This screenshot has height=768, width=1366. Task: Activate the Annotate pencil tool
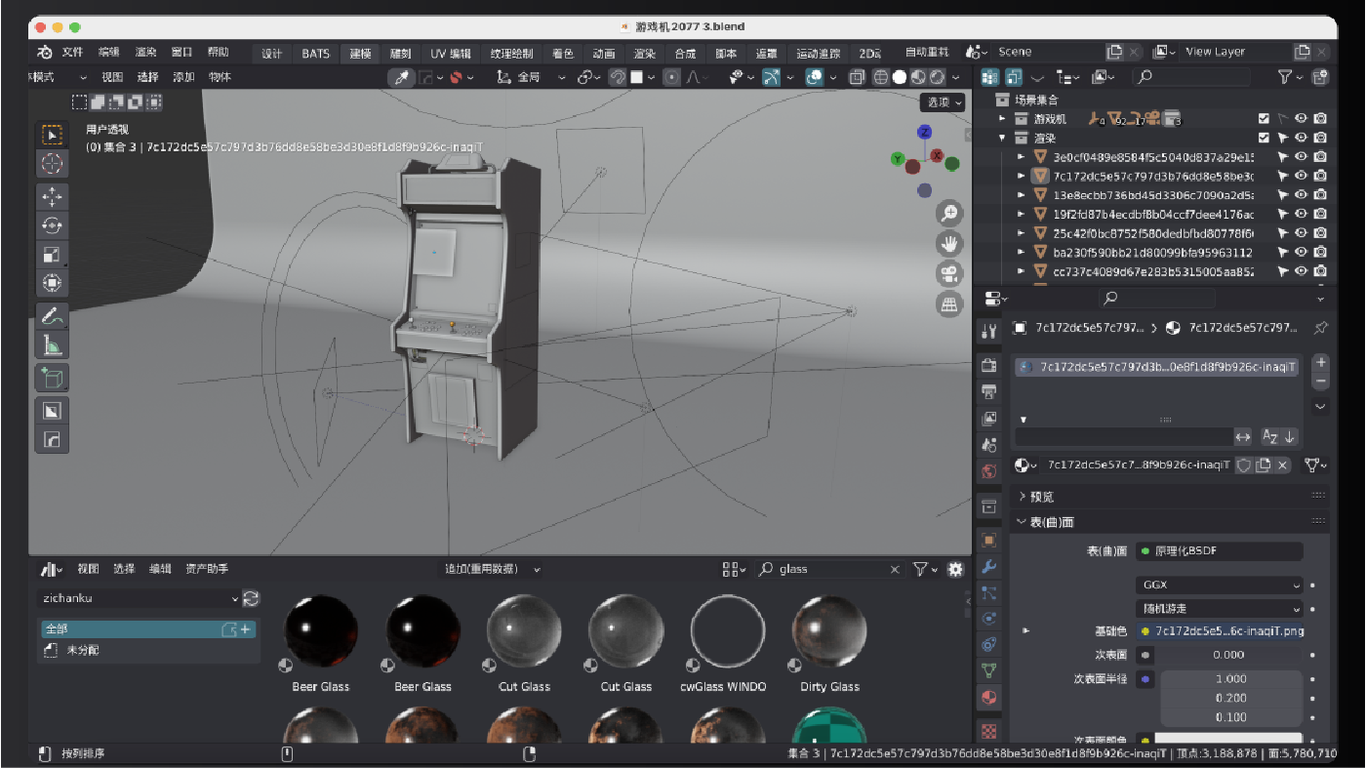point(52,316)
